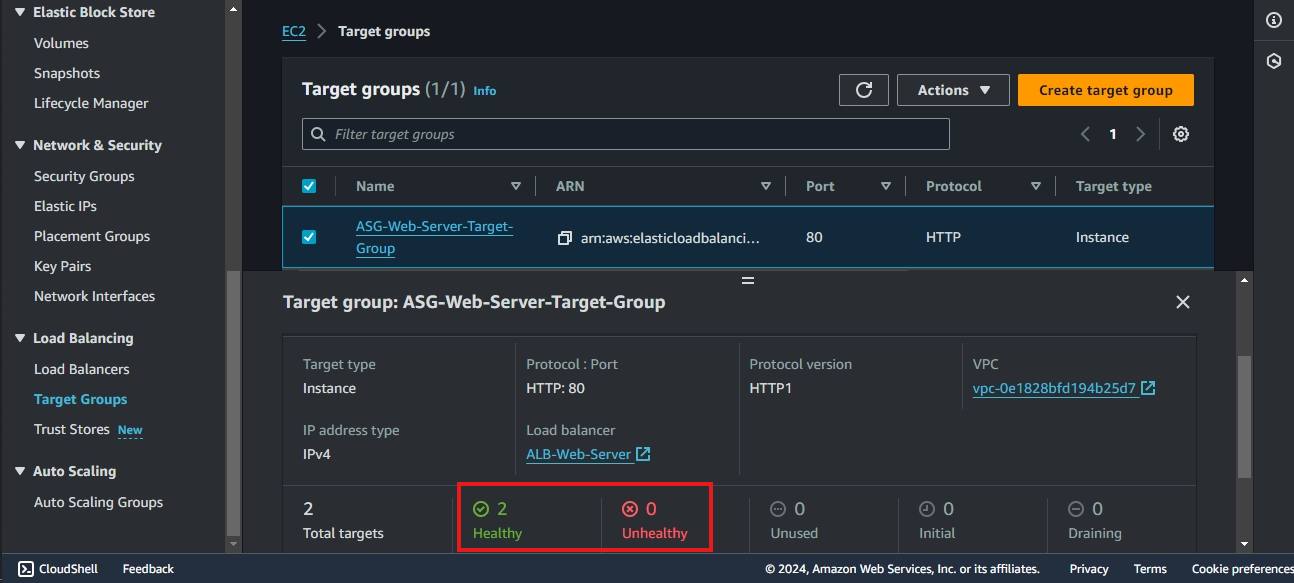Copy the target group ARN
Image resolution: width=1294 pixels, height=583 pixels.
[565, 238]
